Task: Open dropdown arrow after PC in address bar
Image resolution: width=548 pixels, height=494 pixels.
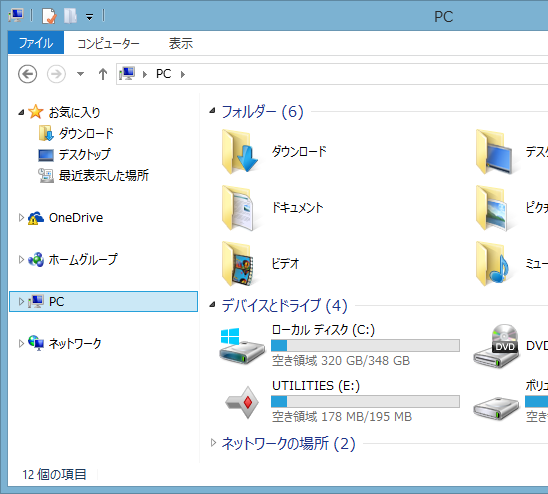Action: [182, 74]
